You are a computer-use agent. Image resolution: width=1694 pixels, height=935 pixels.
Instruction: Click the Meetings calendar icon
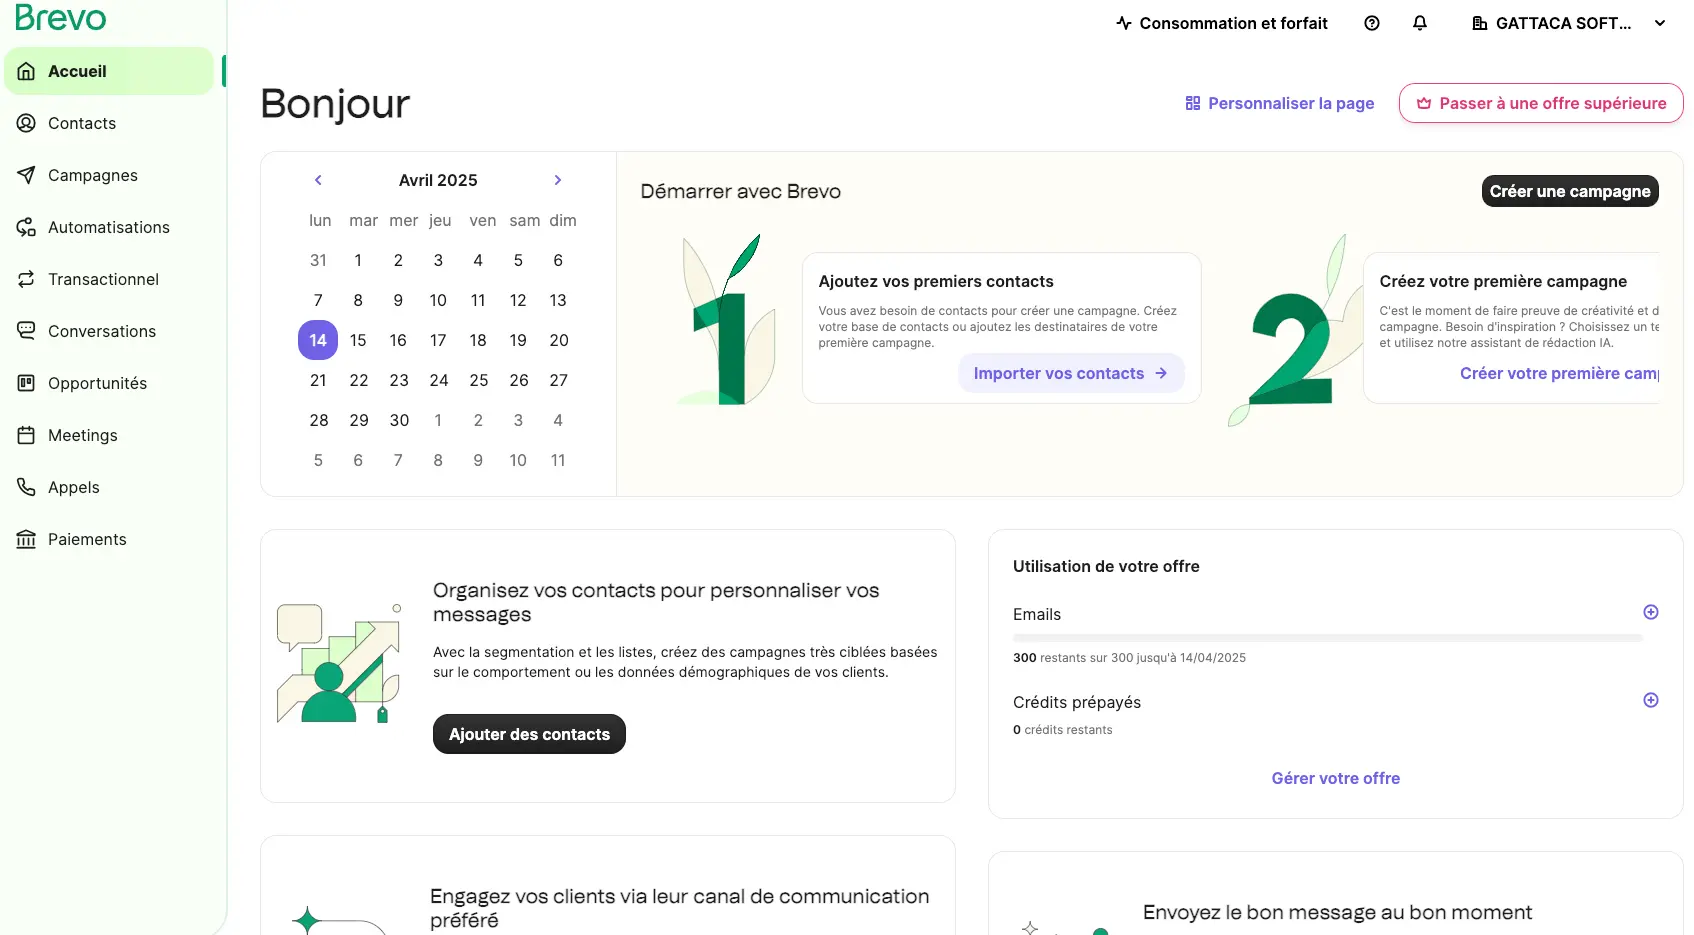pyautogui.click(x=27, y=435)
